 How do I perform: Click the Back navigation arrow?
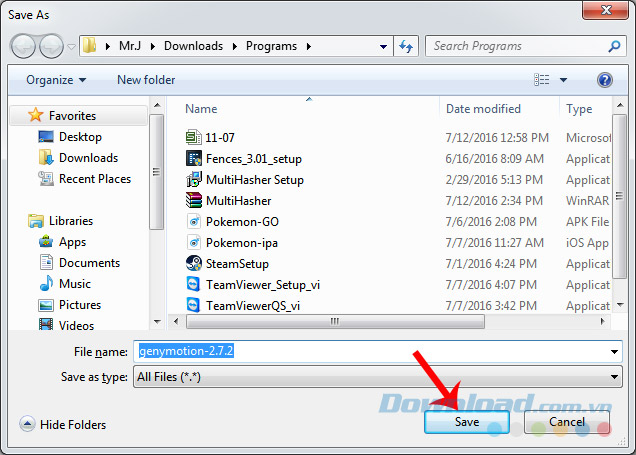click(23, 46)
